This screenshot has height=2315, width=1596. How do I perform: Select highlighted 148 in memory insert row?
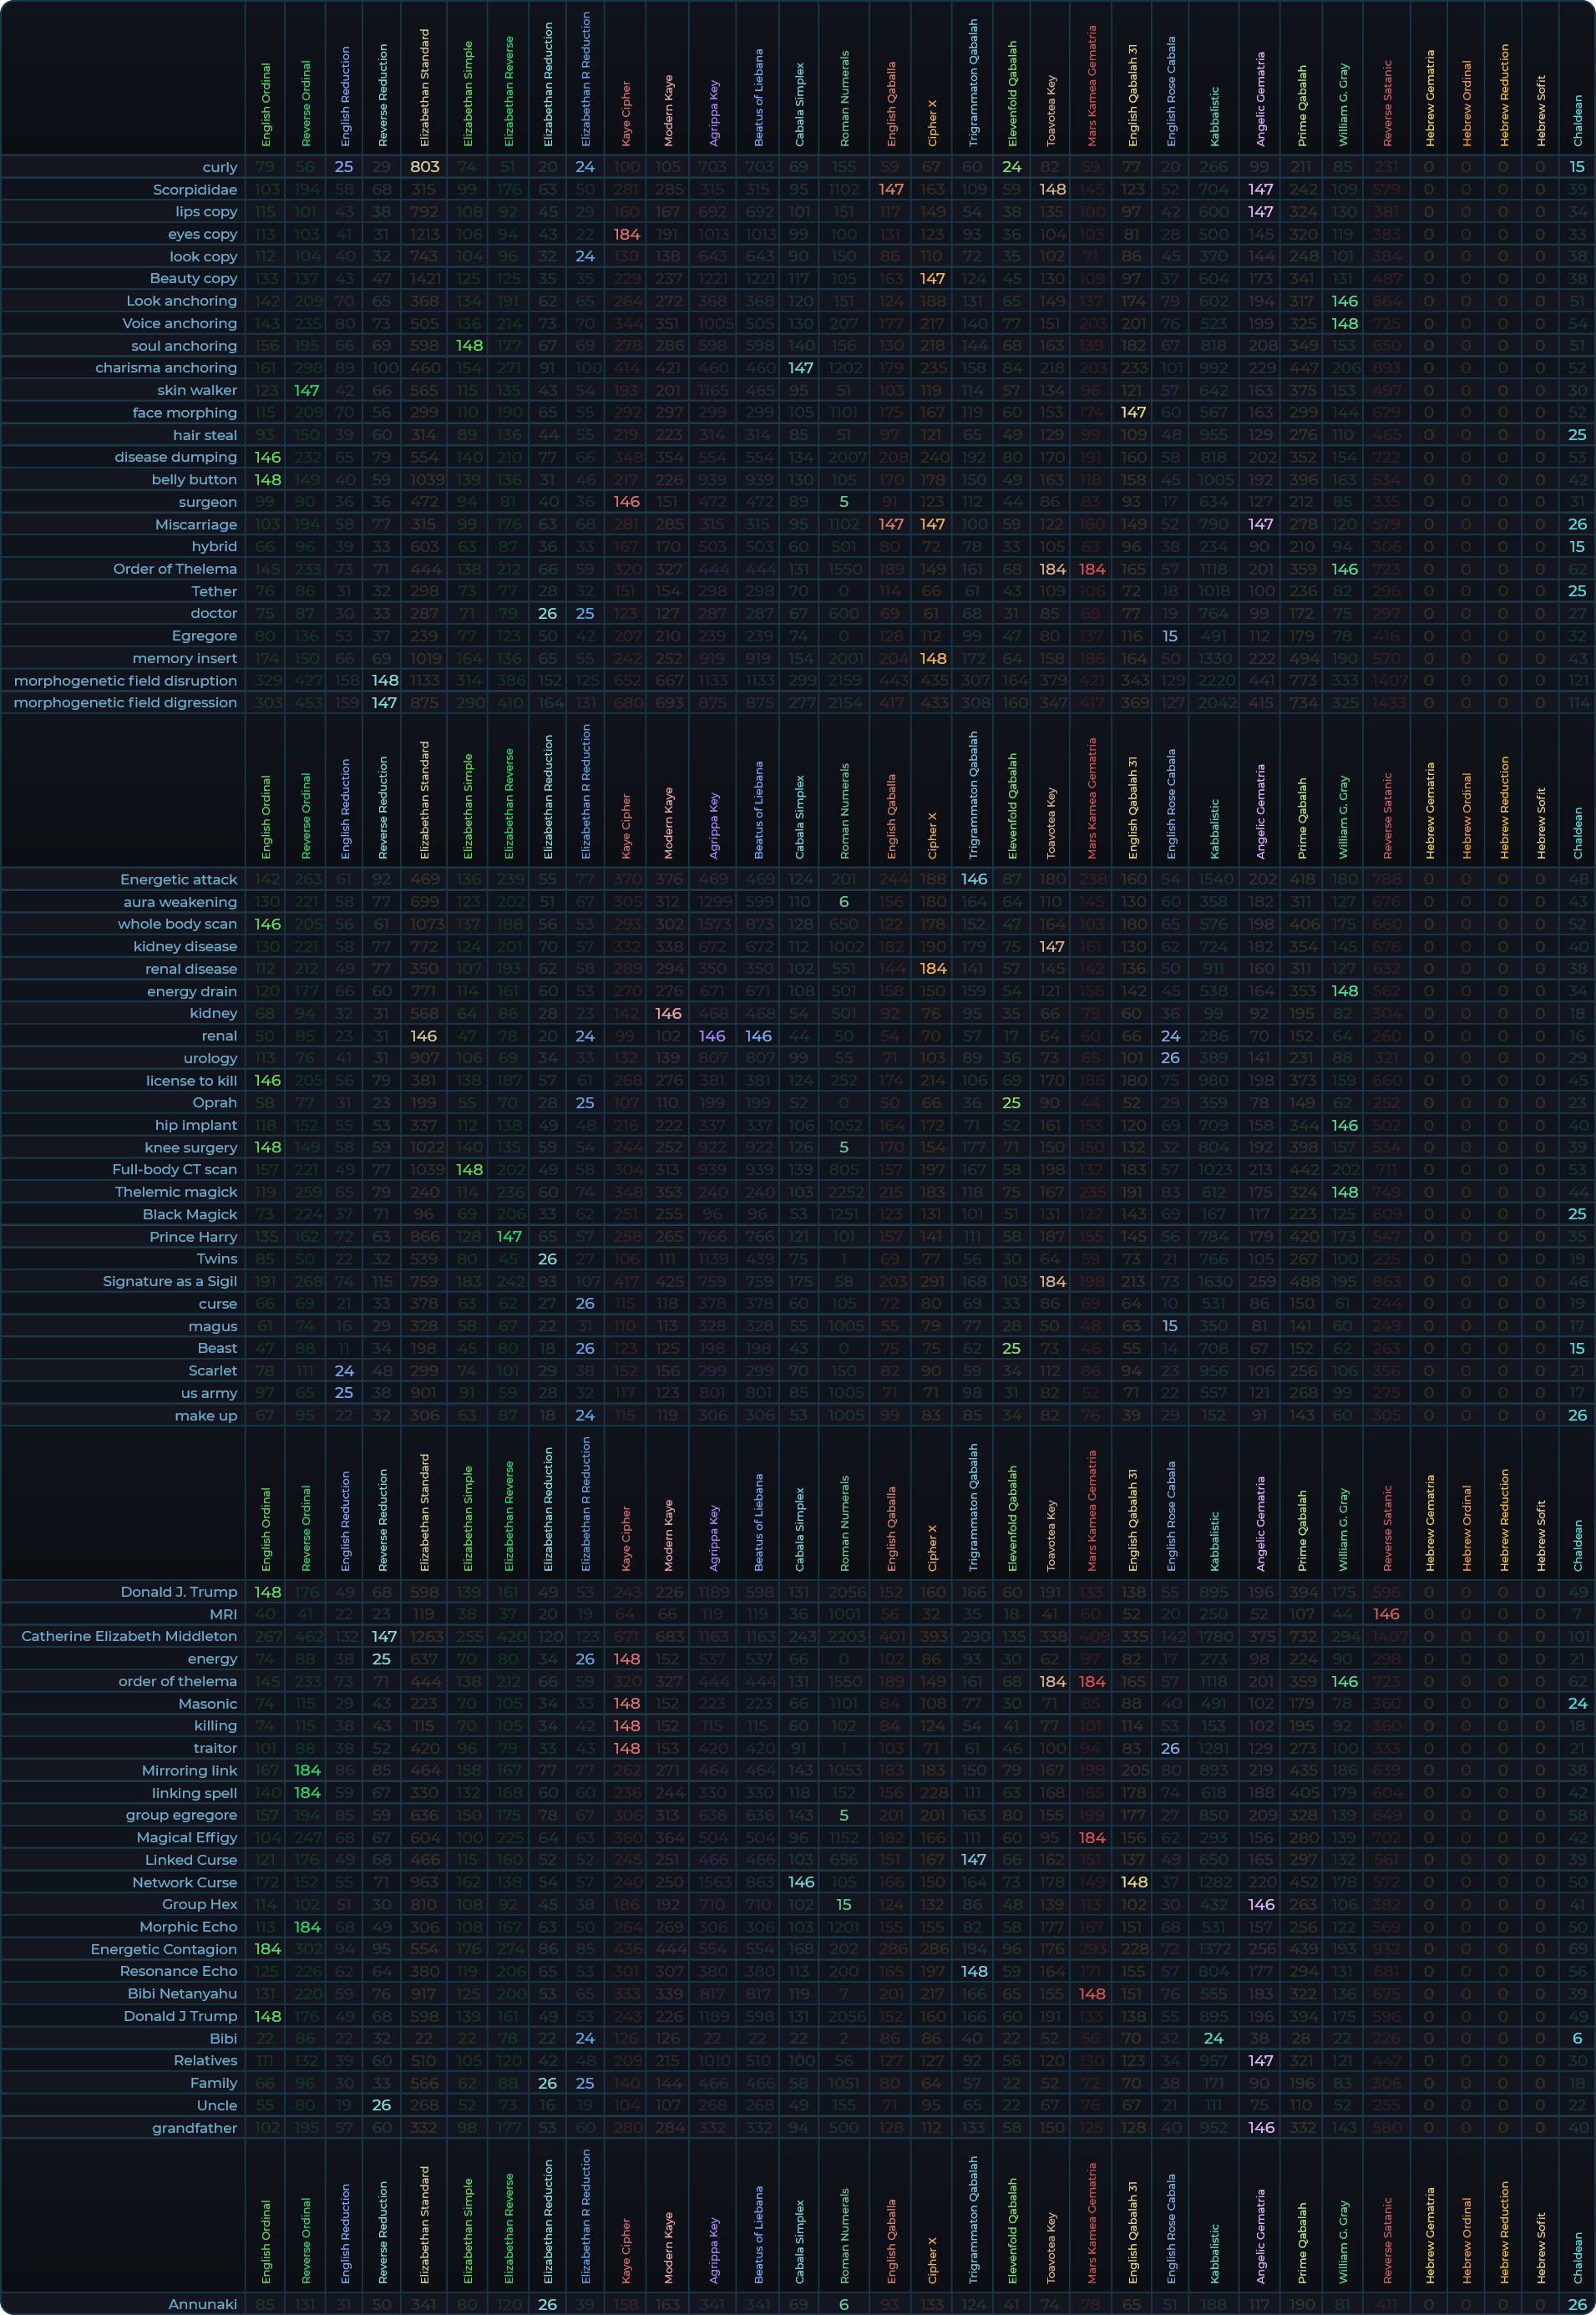pos(932,659)
